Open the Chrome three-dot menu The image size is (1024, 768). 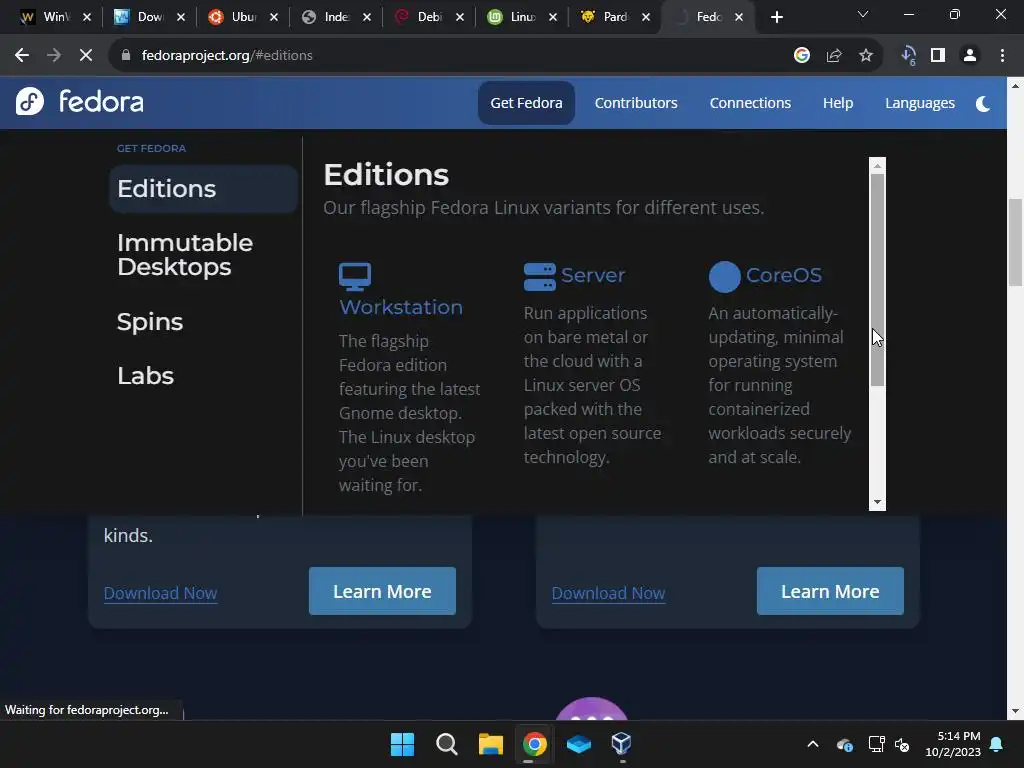tap(1002, 56)
